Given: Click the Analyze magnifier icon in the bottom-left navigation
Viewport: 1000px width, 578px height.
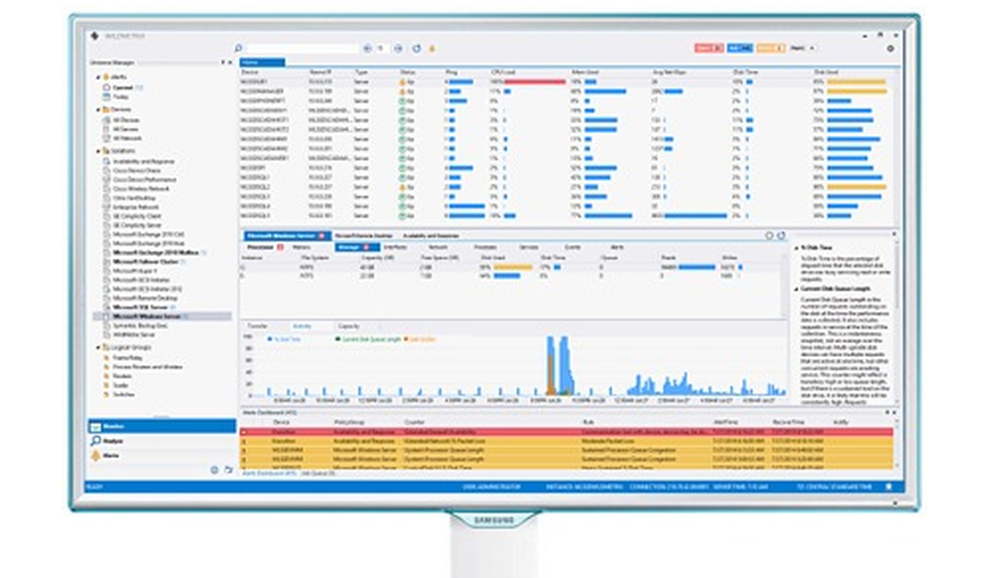Looking at the screenshot, I should [x=95, y=441].
